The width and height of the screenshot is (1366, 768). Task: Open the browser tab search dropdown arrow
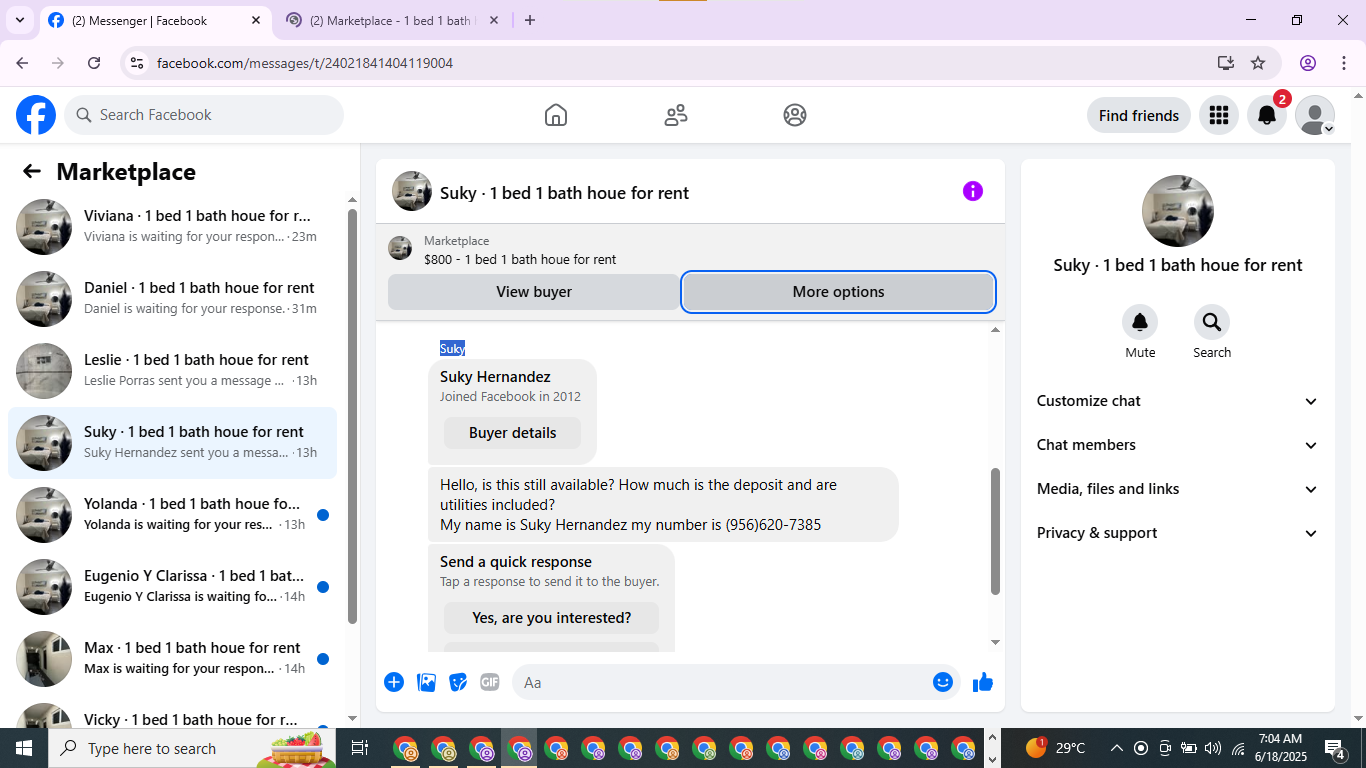(x=19, y=20)
